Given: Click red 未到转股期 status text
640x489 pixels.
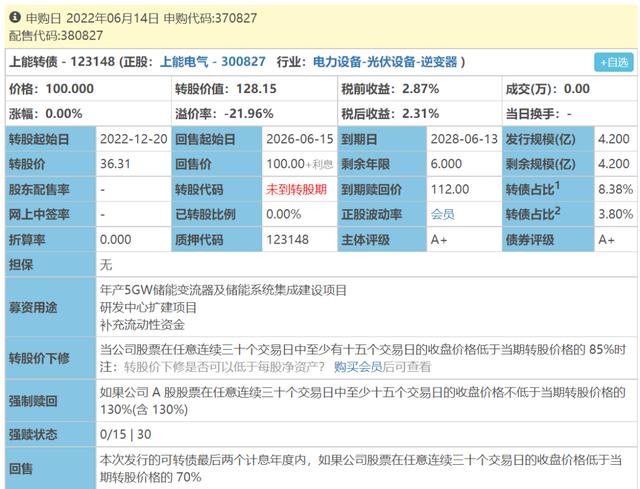Looking at the screenshot, I should pyautogui.click(x=296, y=189).
